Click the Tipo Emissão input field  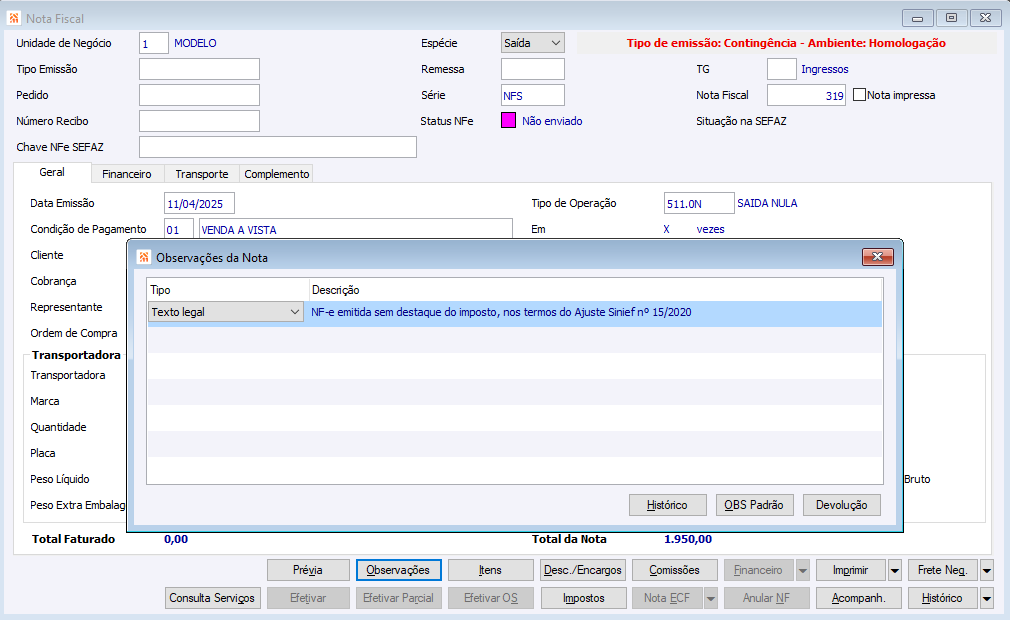click(199, 69)
